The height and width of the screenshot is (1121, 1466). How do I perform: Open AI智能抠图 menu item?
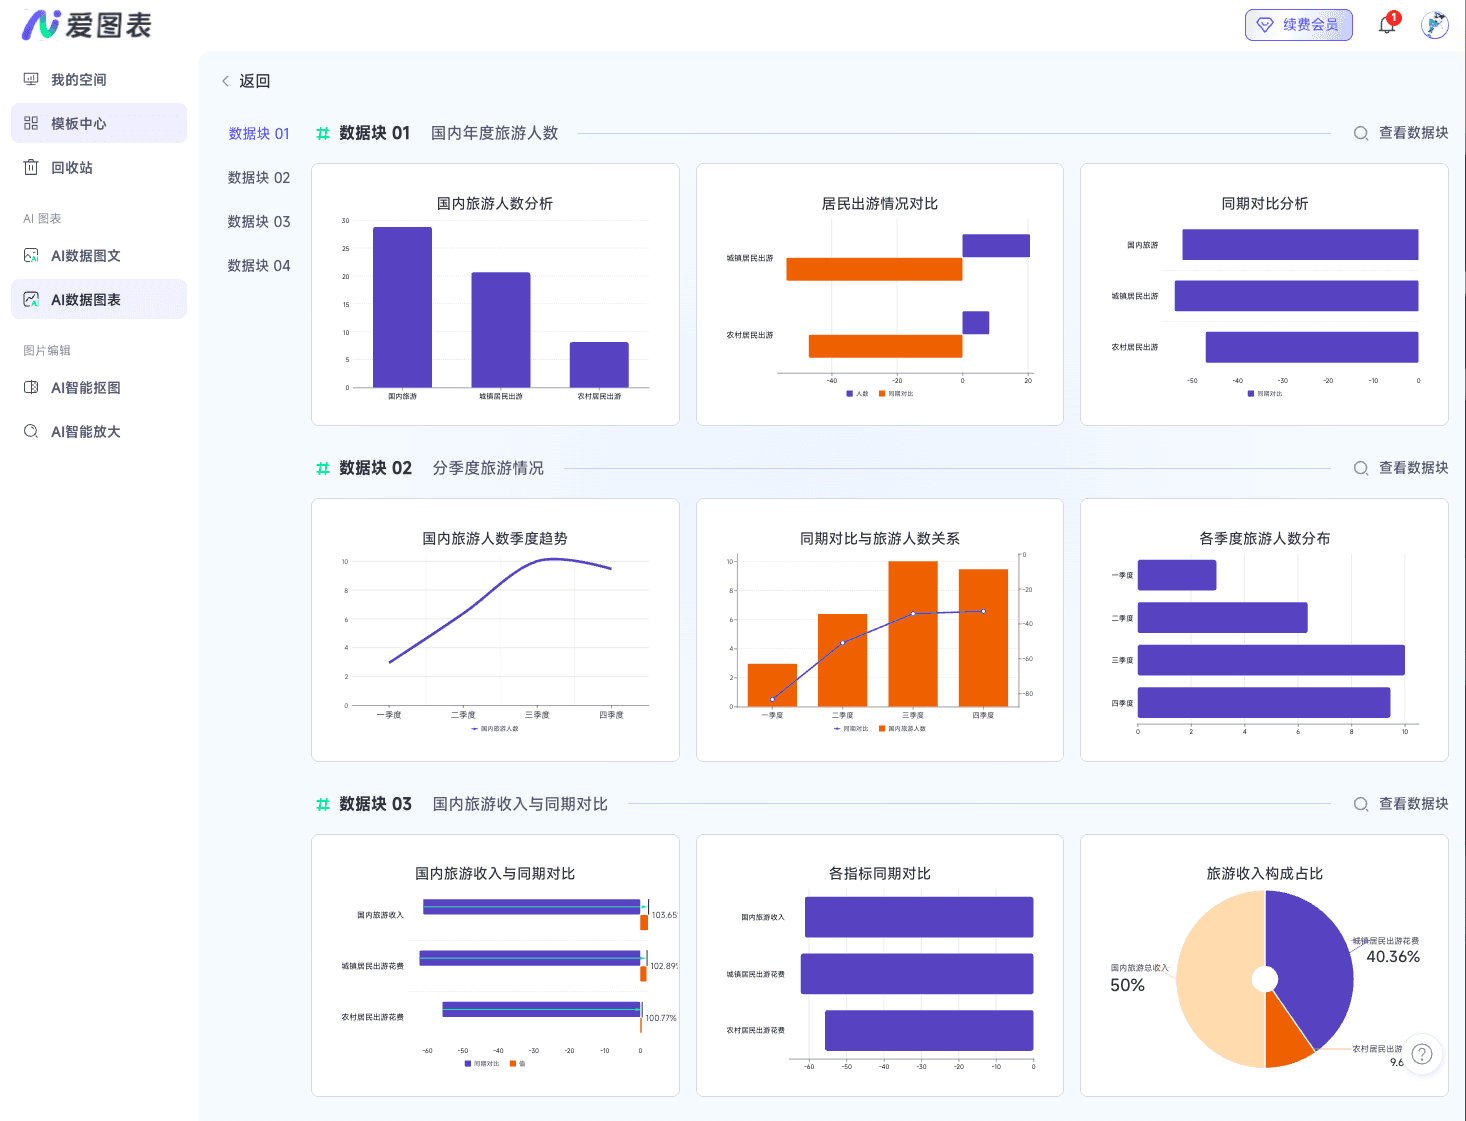point(99,387)
